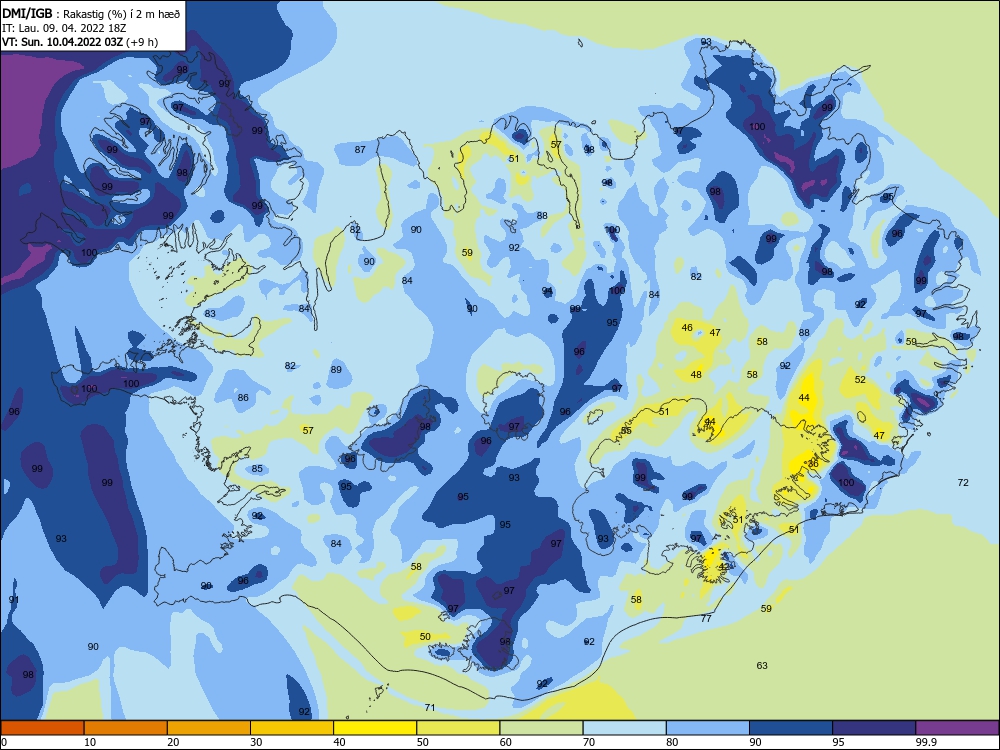Click the offshore humidity value '72'
The height and width of the screenshot is (750, 1000).
pyautogui.click(x=963, y=482)
